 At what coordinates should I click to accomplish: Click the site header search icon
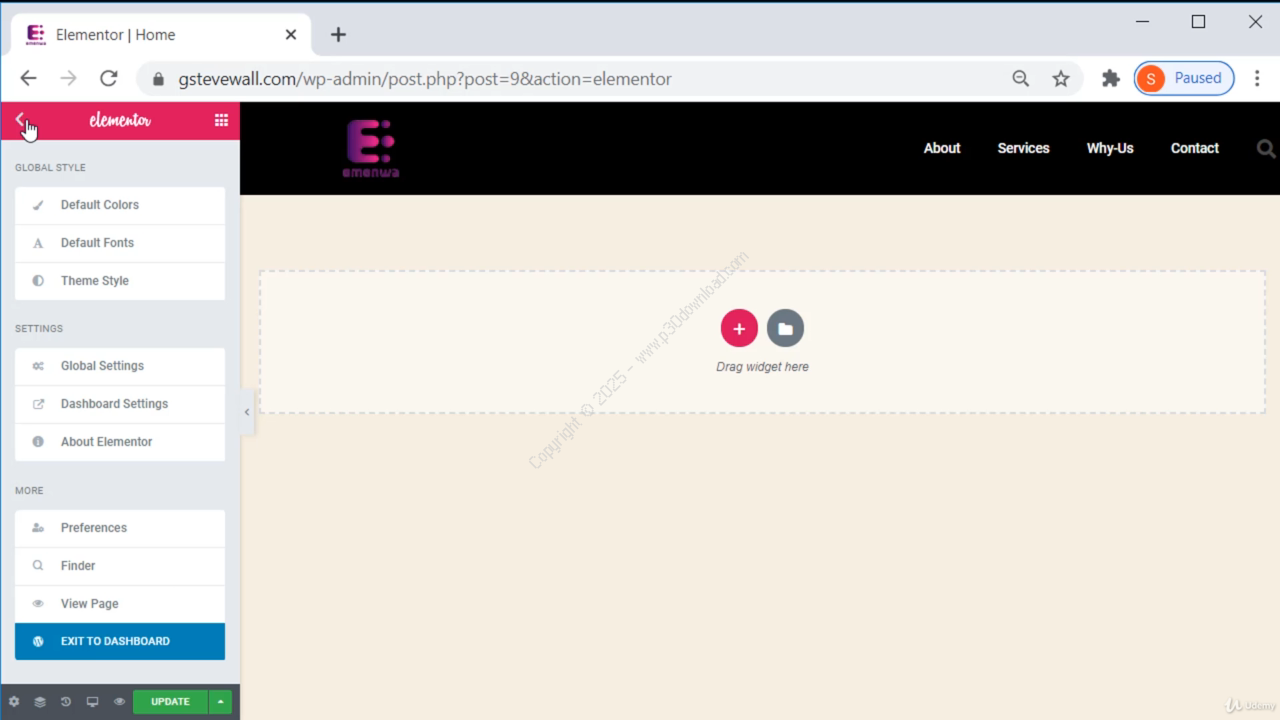coord(1266,149)
